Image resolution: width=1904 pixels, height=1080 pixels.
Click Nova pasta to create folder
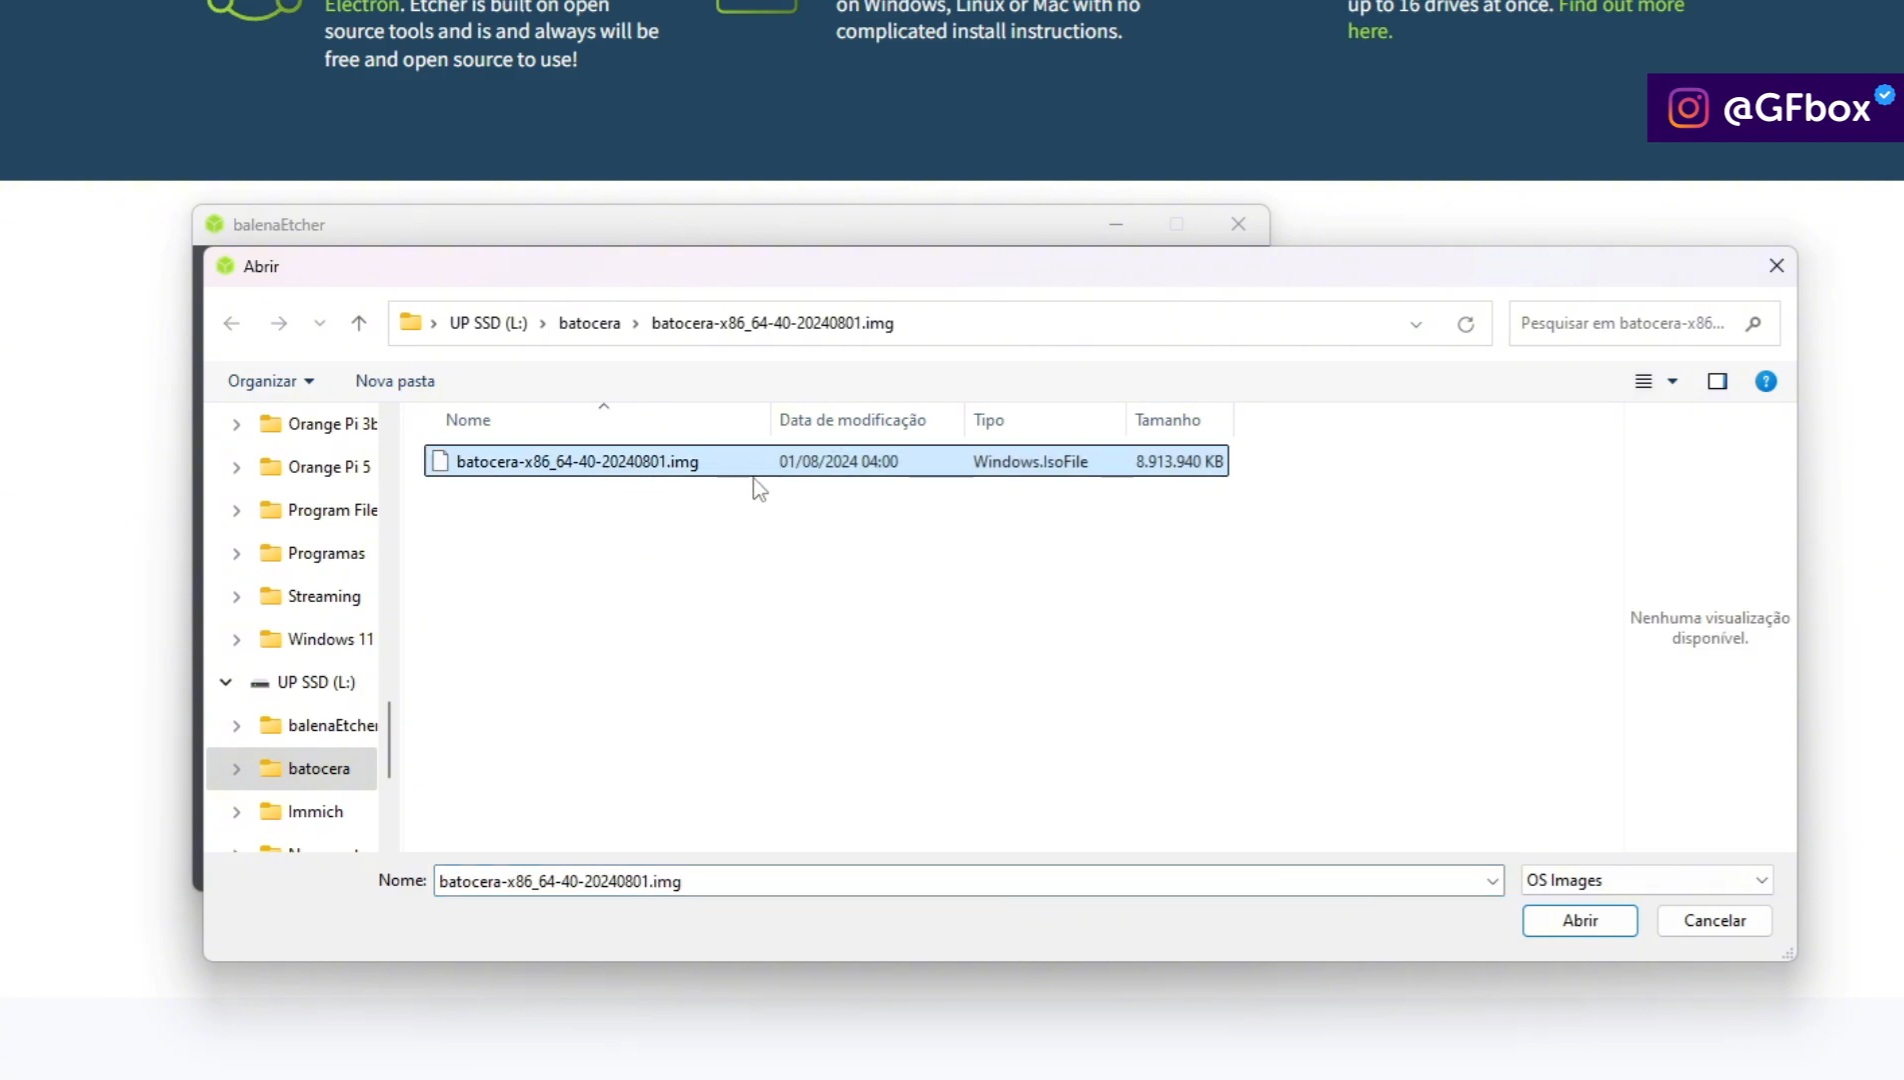tap(394, 381)
